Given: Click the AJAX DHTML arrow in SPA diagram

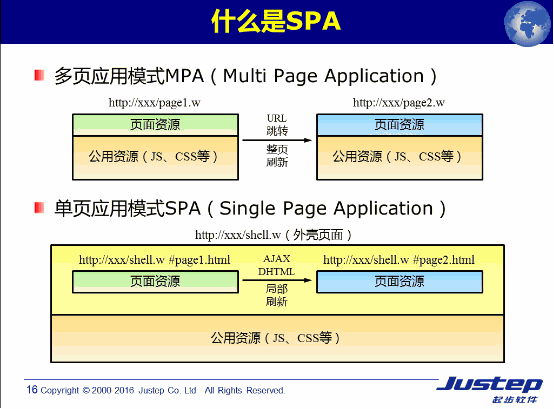Looking at the screenshot, I should pyautogui.click(x=277, y=280).
